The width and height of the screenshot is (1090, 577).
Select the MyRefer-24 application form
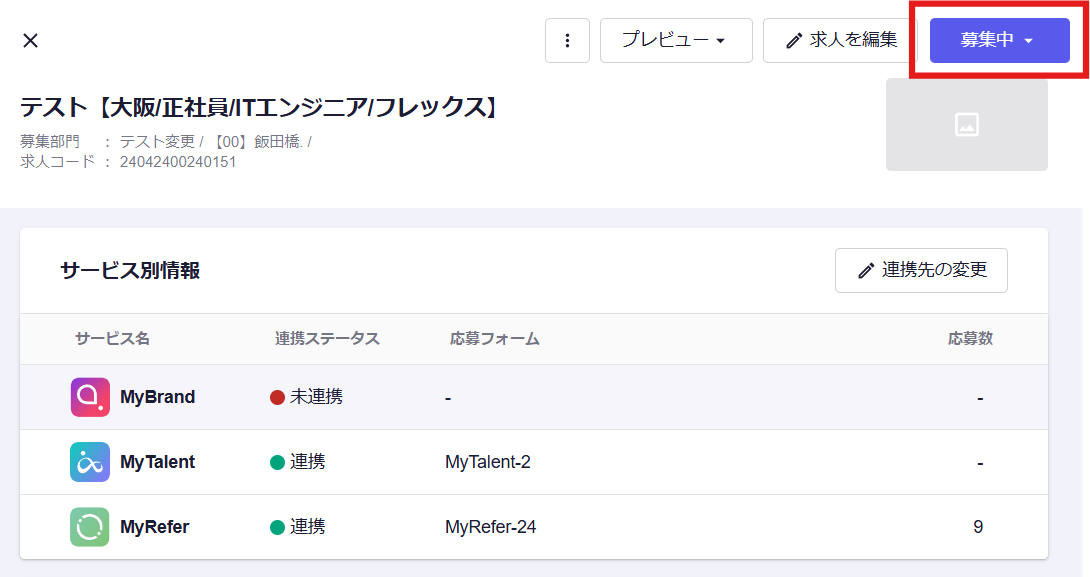tap(490, 527)
